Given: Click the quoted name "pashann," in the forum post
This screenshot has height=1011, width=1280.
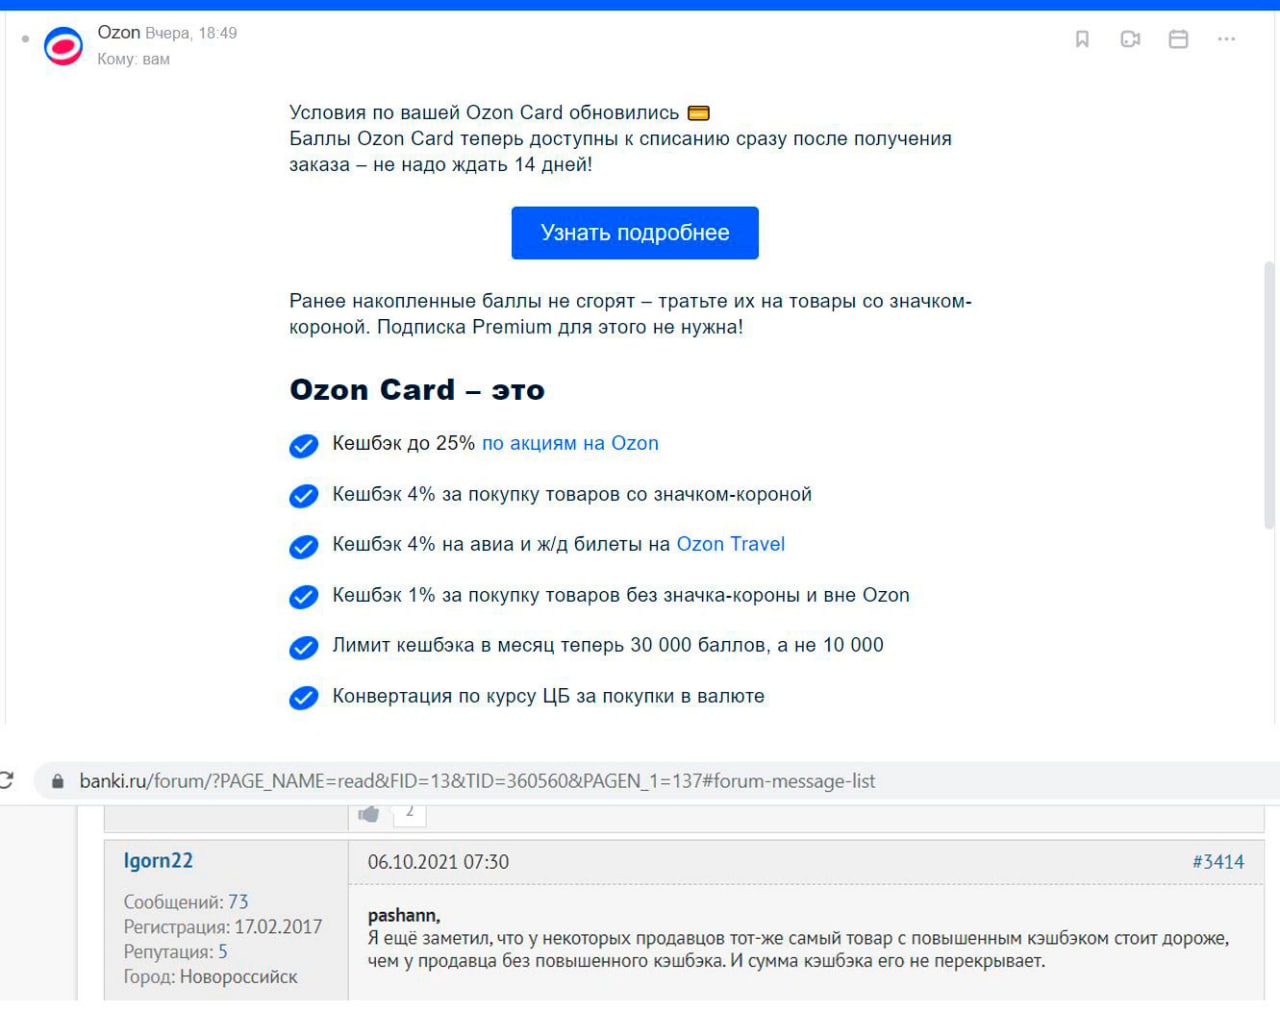Looking at the screenshot, I should (404, 915).
